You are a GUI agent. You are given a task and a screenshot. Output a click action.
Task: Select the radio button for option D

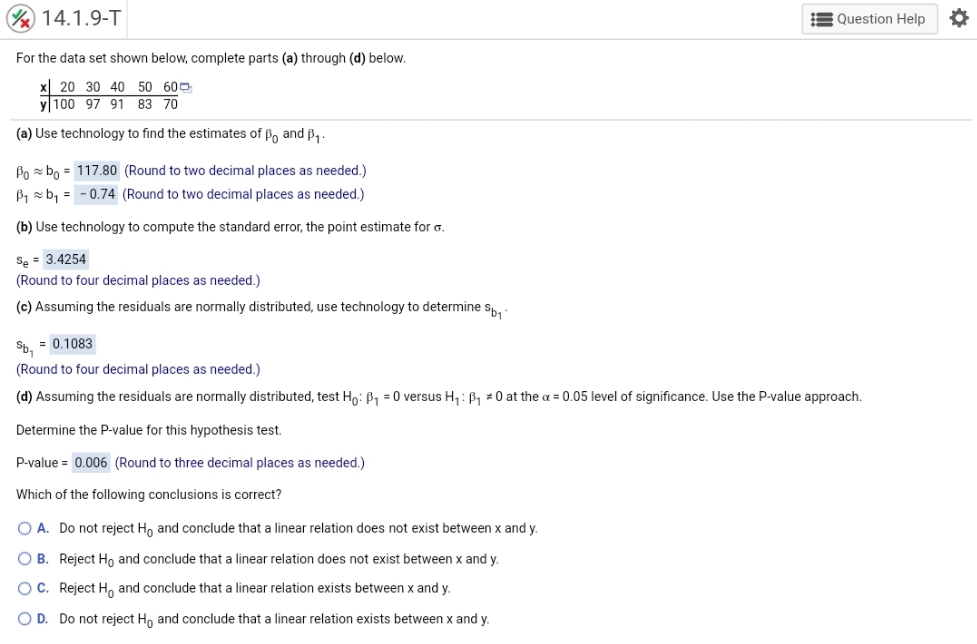tap(23, 618)
